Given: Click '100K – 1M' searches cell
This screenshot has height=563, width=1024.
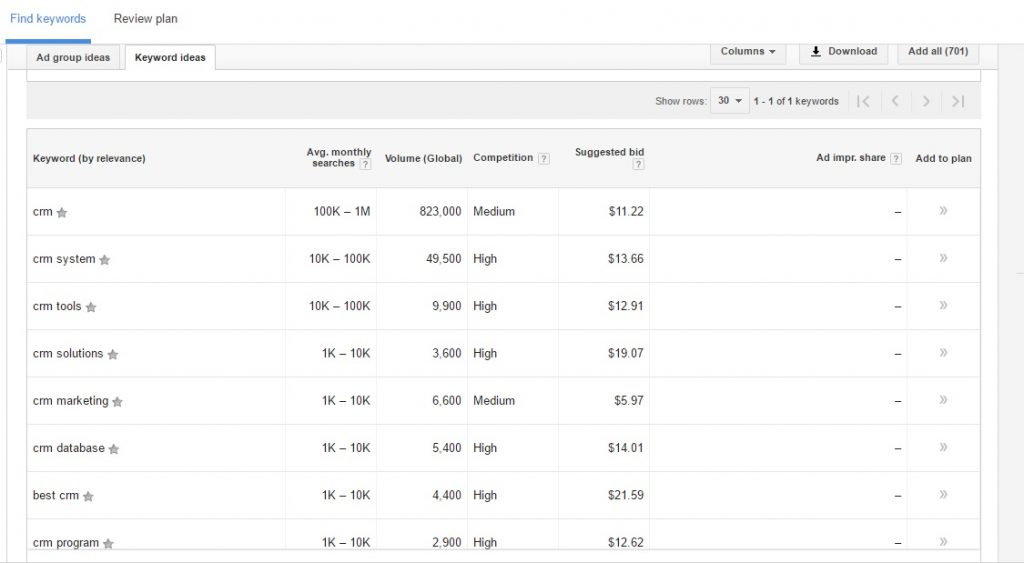Looking at the screenshot, I should (x=342, y=212).
